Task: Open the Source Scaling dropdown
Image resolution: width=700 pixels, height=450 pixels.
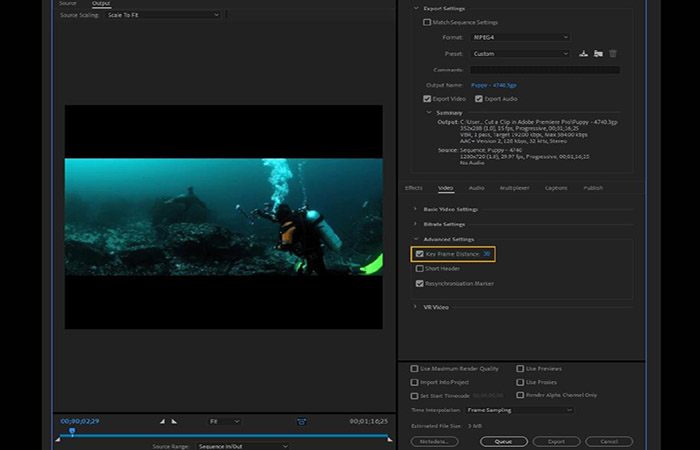Action: point(163,15)
